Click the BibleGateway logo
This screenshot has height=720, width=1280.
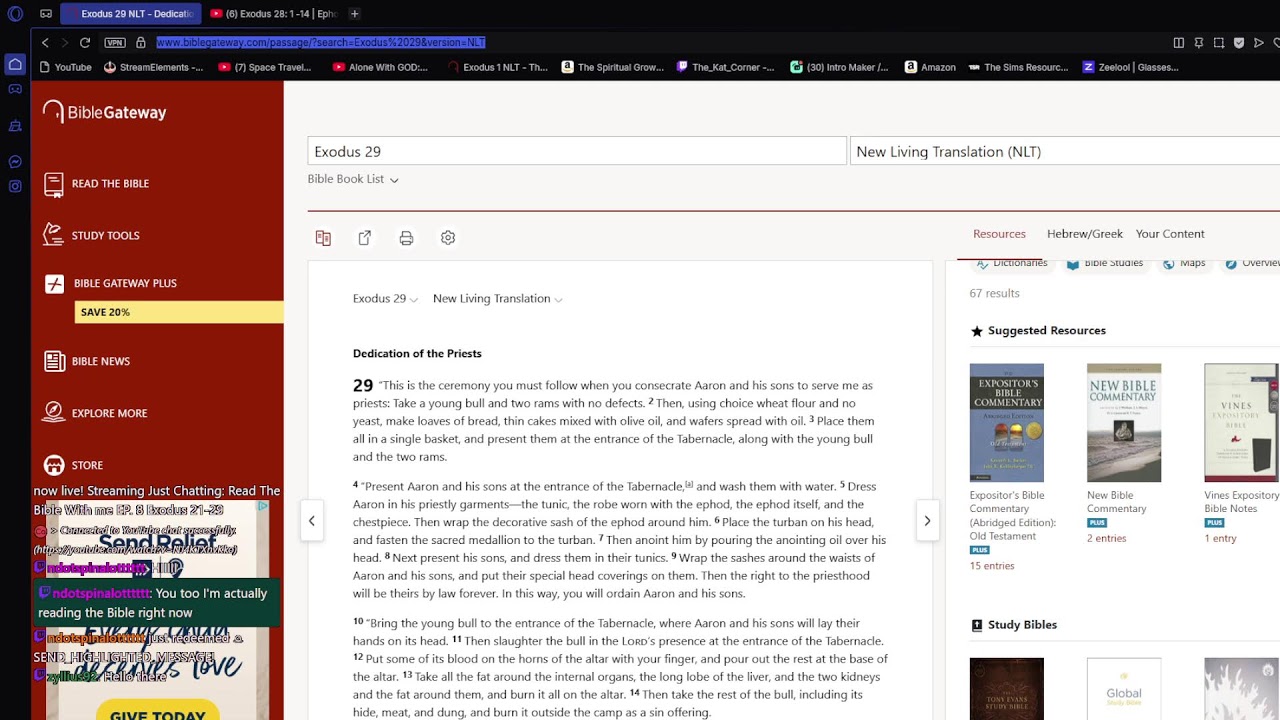(x=105, y=112)
